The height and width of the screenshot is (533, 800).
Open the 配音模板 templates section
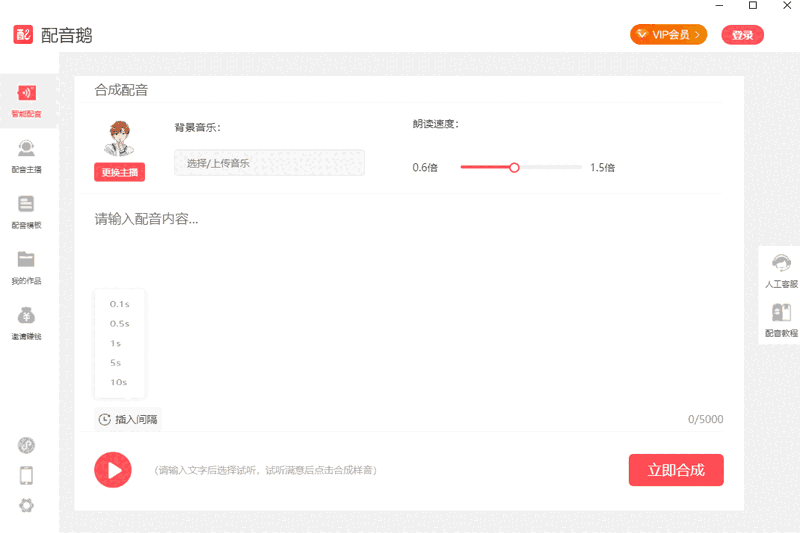27,212
